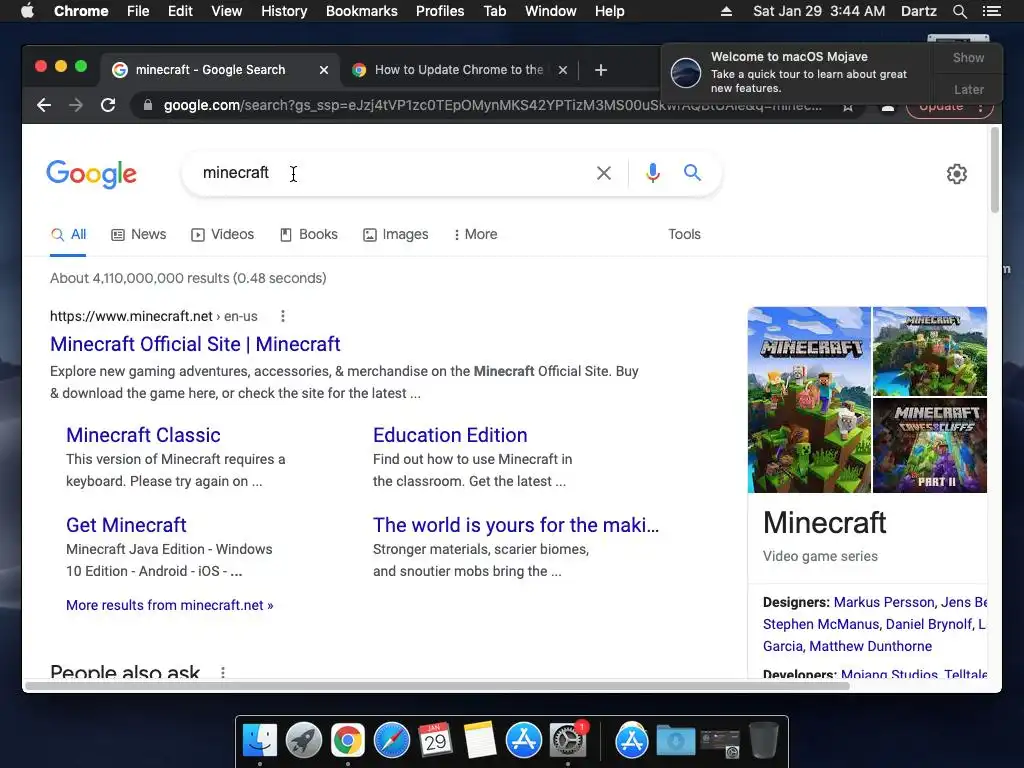Open the top-right Minecraft image thumbnail
The image size is (1024, 768).
coord(929,351)
